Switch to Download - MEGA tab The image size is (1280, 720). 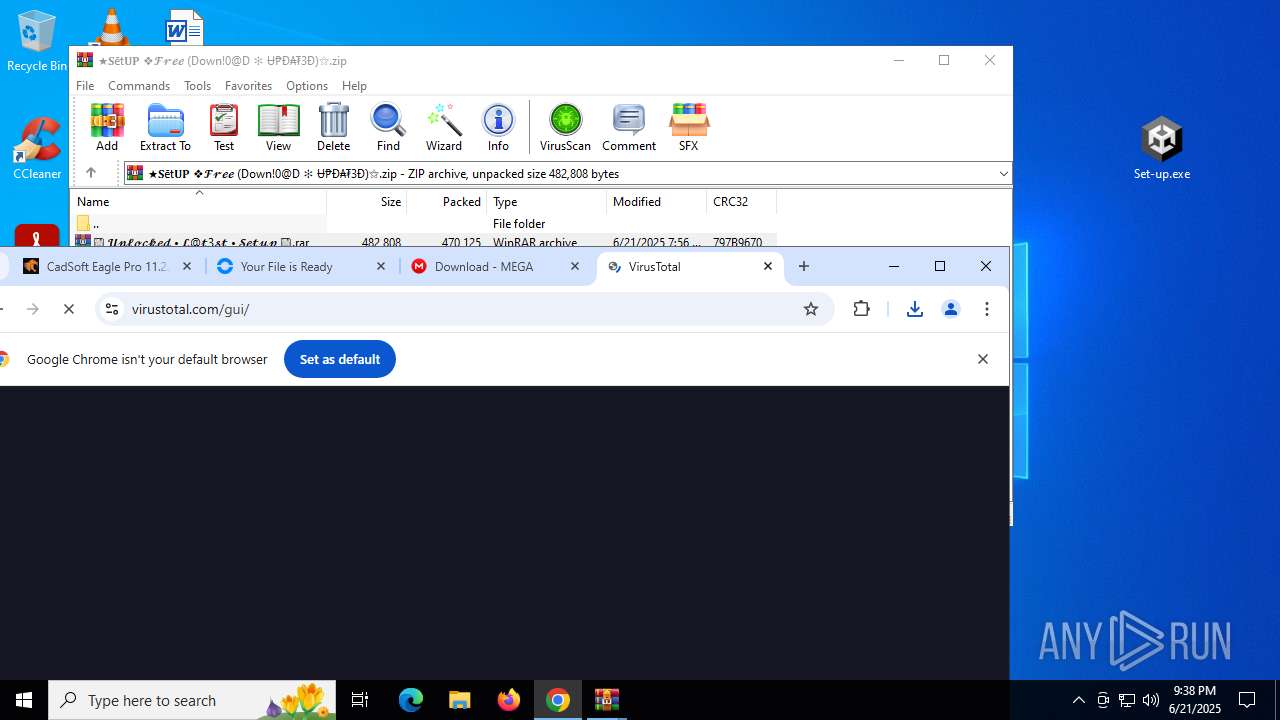click(496, 267)
